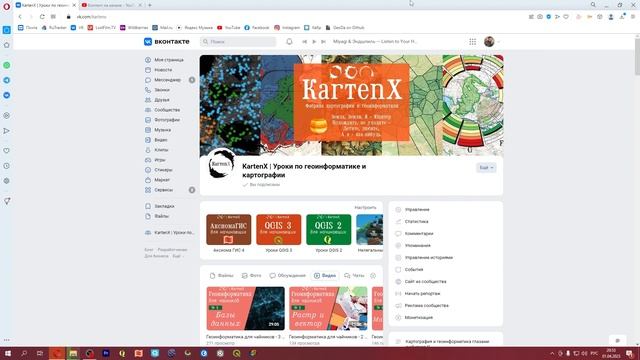Screen dimensions: 640x360
Task: Open KartenX community shortcut in left menu
Action: coord(170,233)
